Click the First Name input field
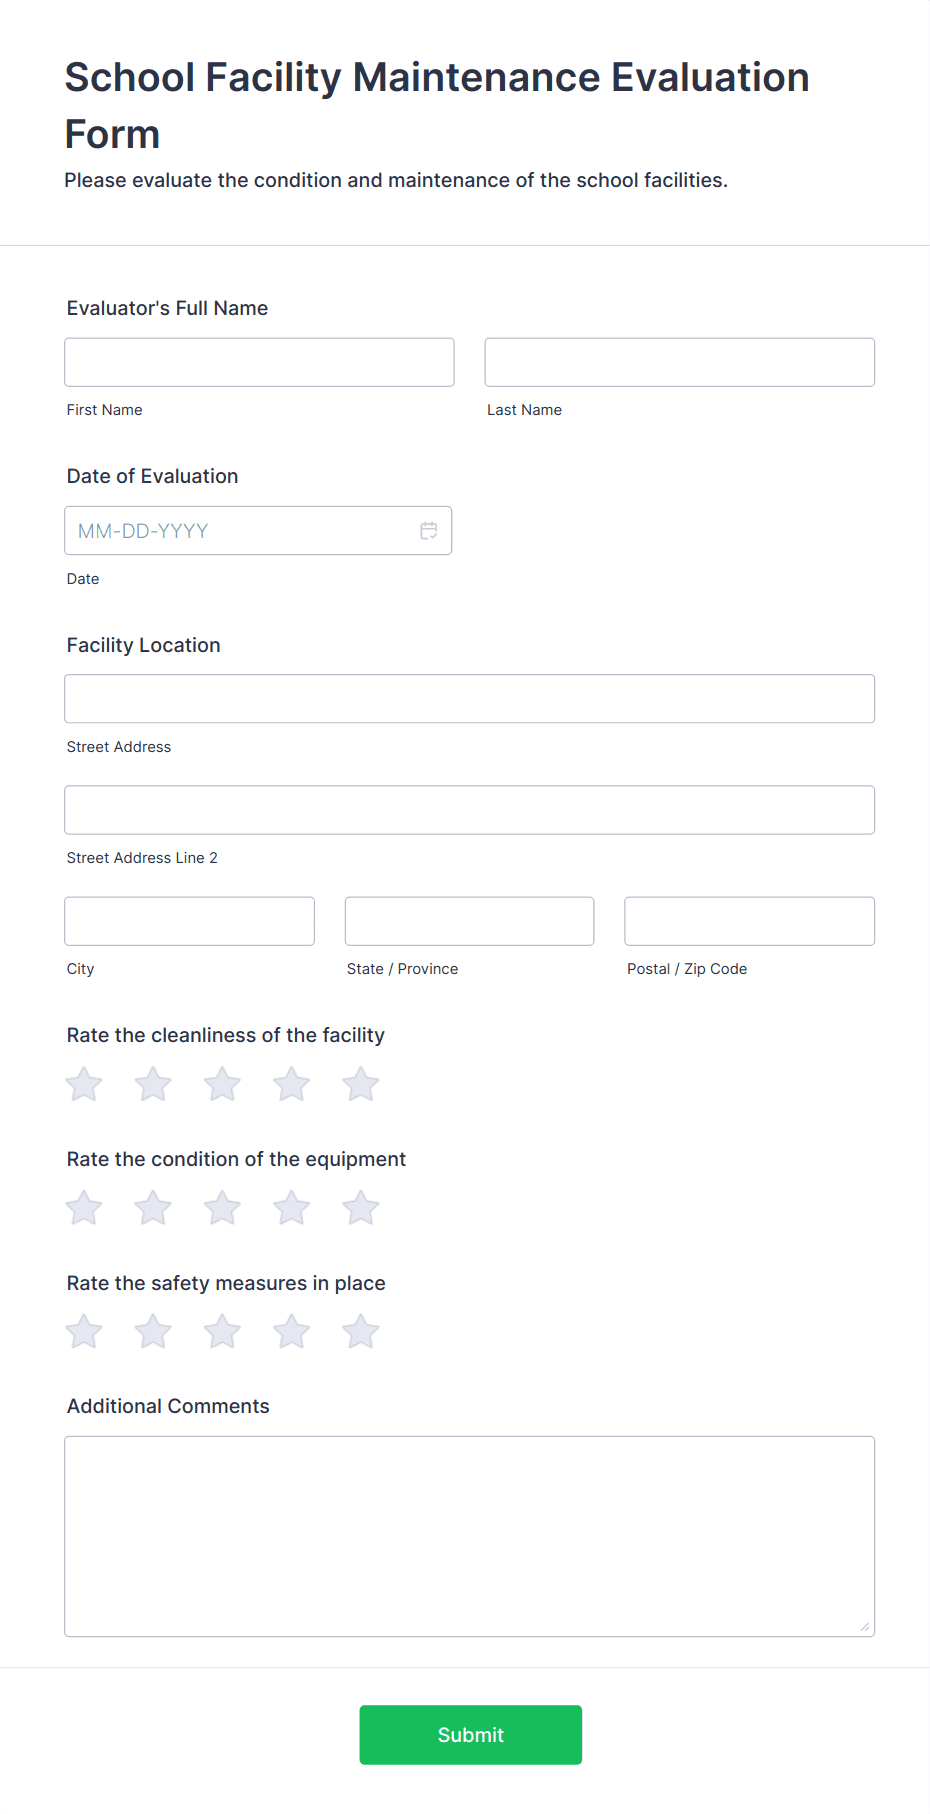 pyautogui.click(x=259, y=362)
